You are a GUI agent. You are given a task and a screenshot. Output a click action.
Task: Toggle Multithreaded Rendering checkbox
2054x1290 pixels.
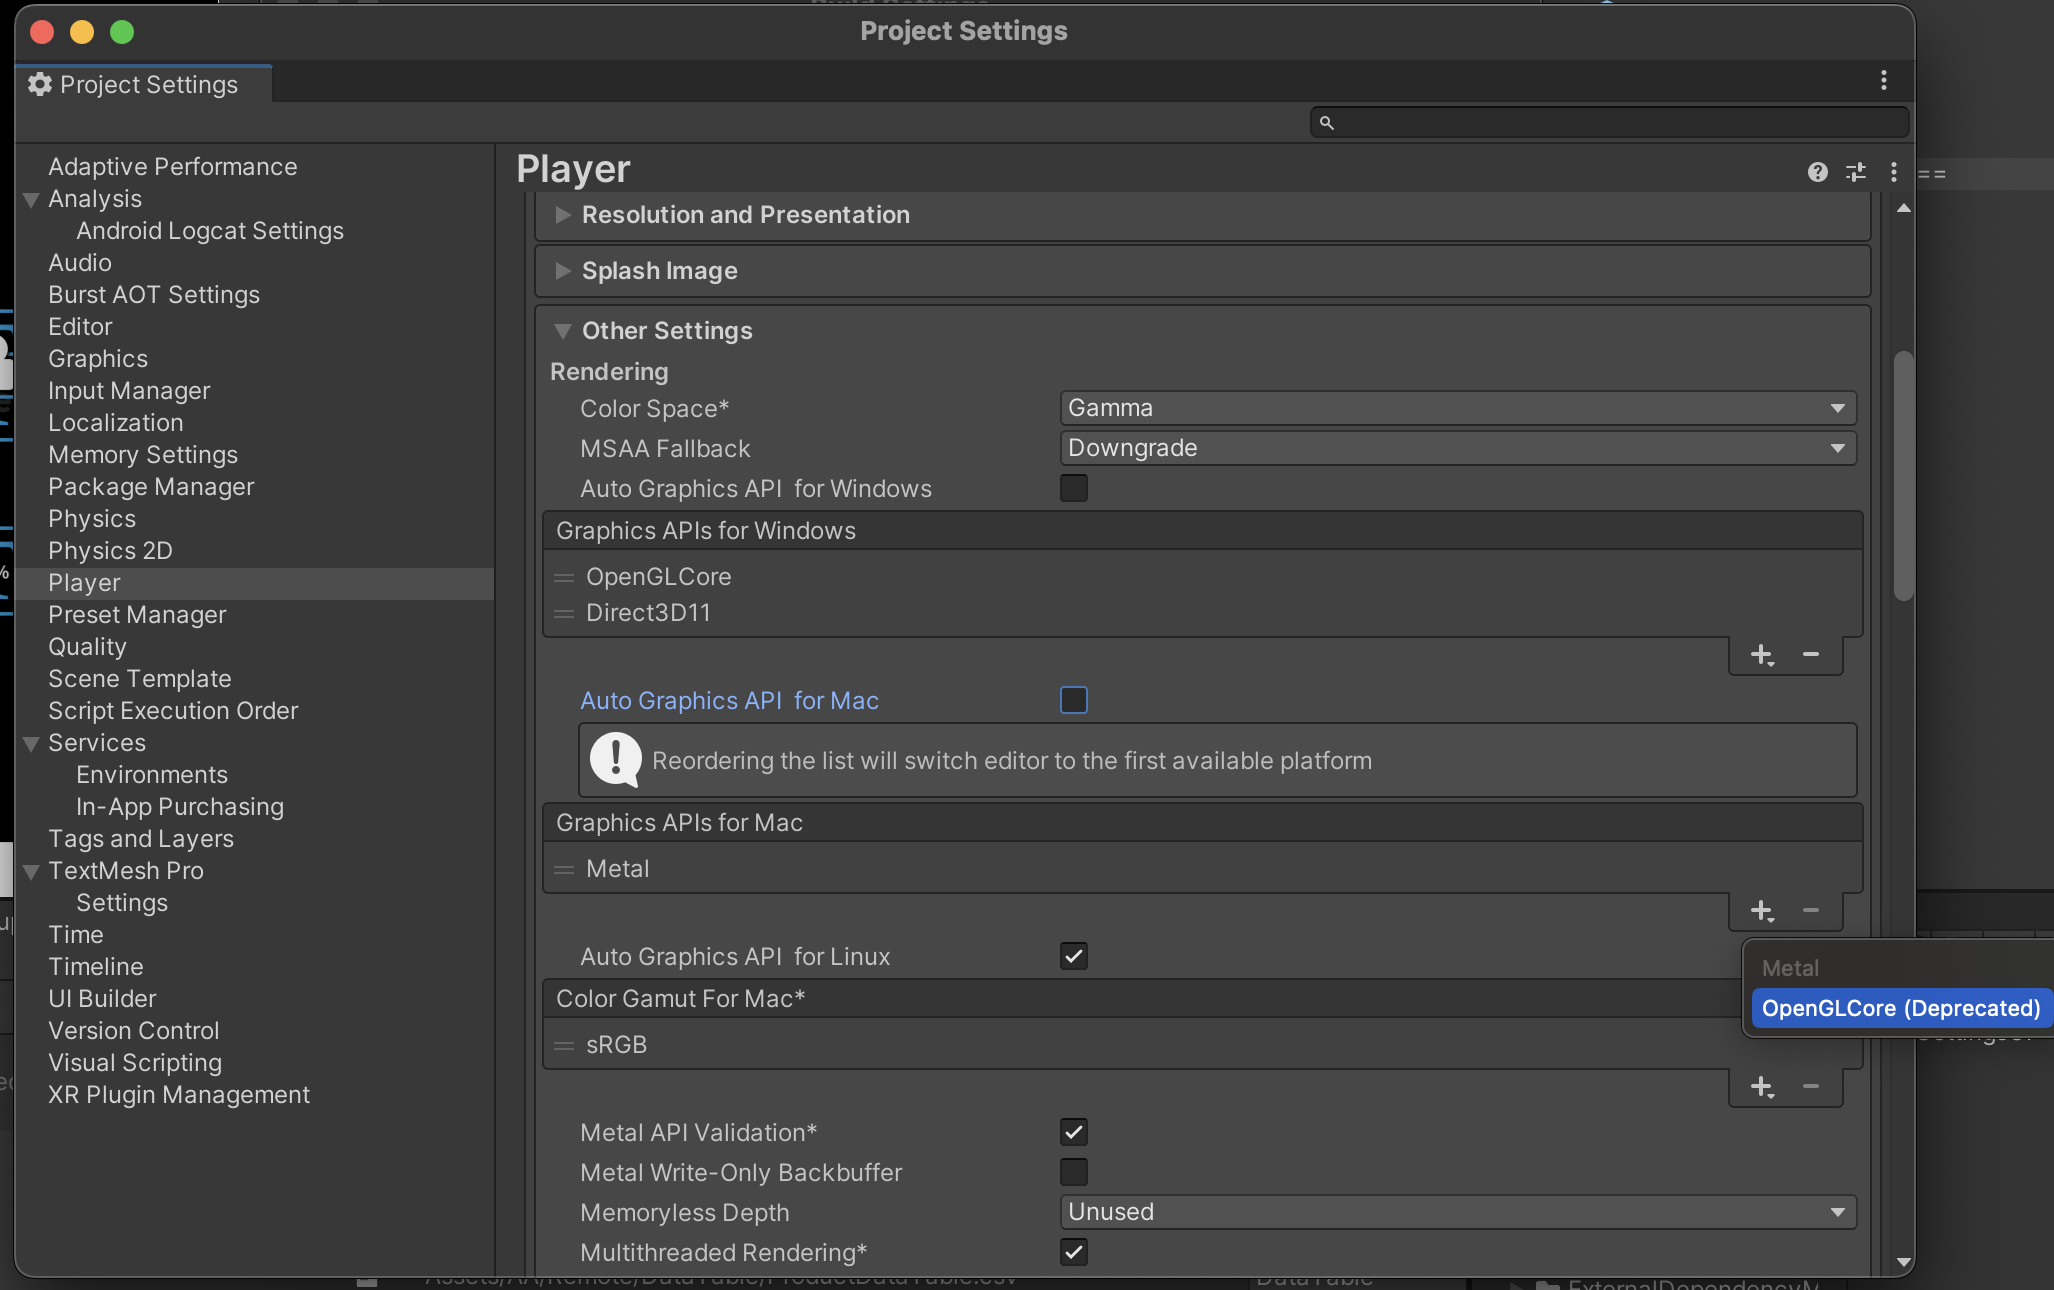(1074, 1252)
